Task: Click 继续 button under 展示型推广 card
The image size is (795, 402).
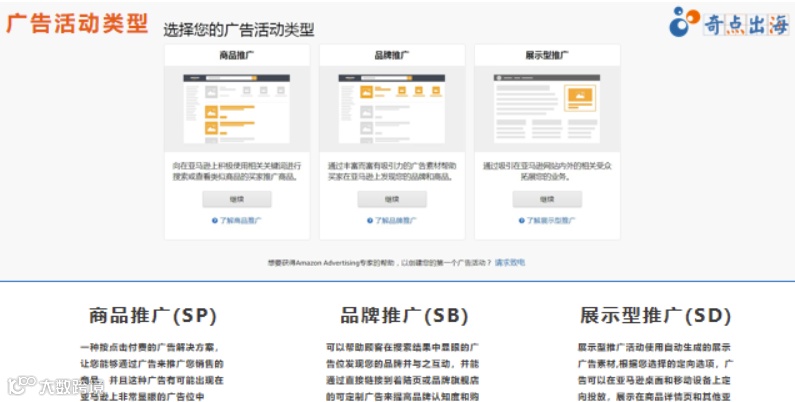Action: [x=547, y=199]
